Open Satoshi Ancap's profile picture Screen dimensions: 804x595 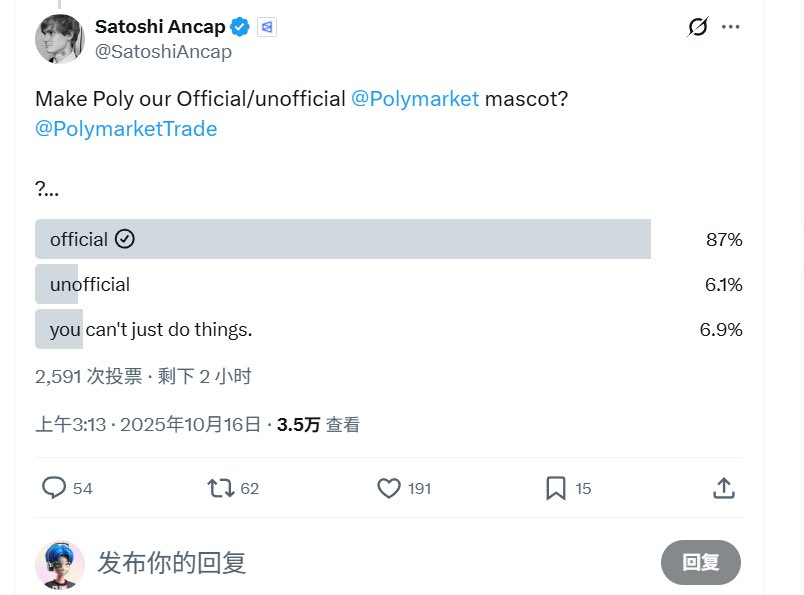tap(59, 39)
